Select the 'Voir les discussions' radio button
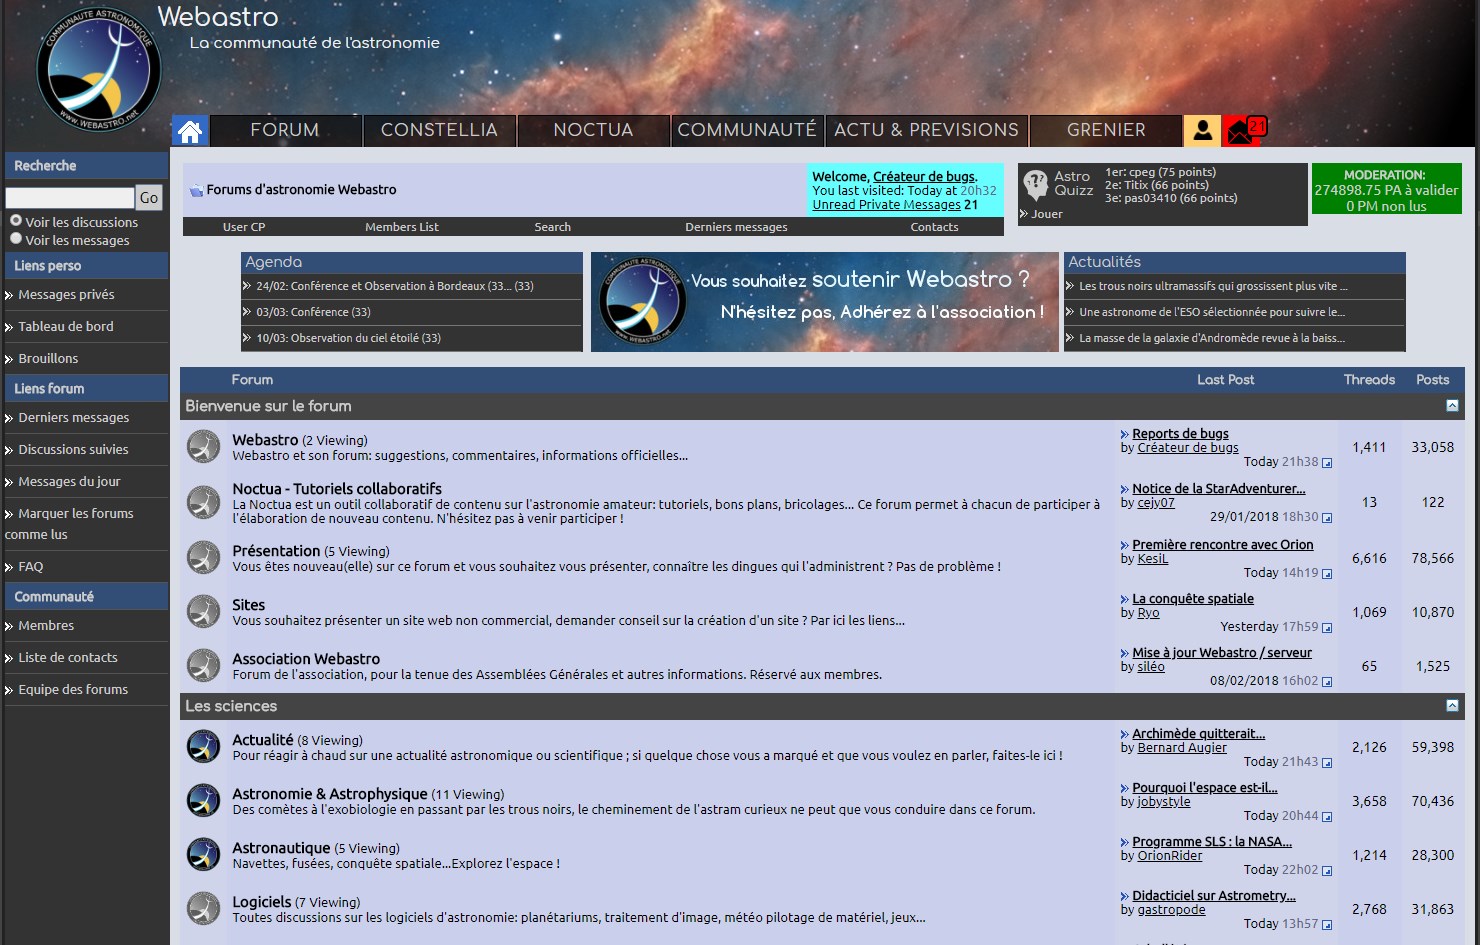 point(16,220)
